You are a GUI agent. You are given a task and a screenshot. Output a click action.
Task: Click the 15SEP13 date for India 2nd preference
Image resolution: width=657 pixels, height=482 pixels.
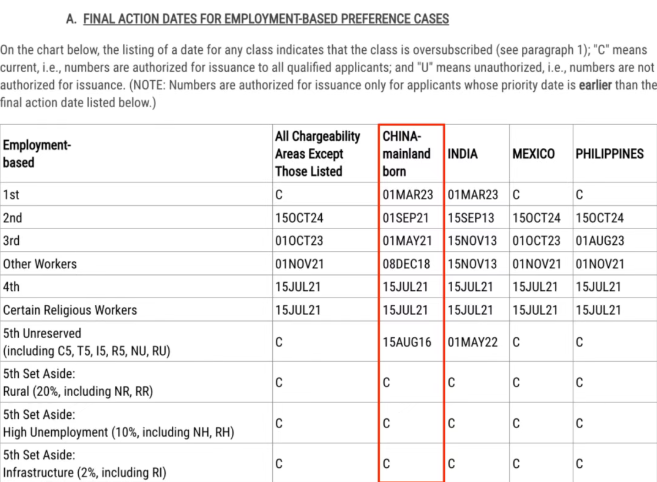pyautogui.click(x=472, y=217)
